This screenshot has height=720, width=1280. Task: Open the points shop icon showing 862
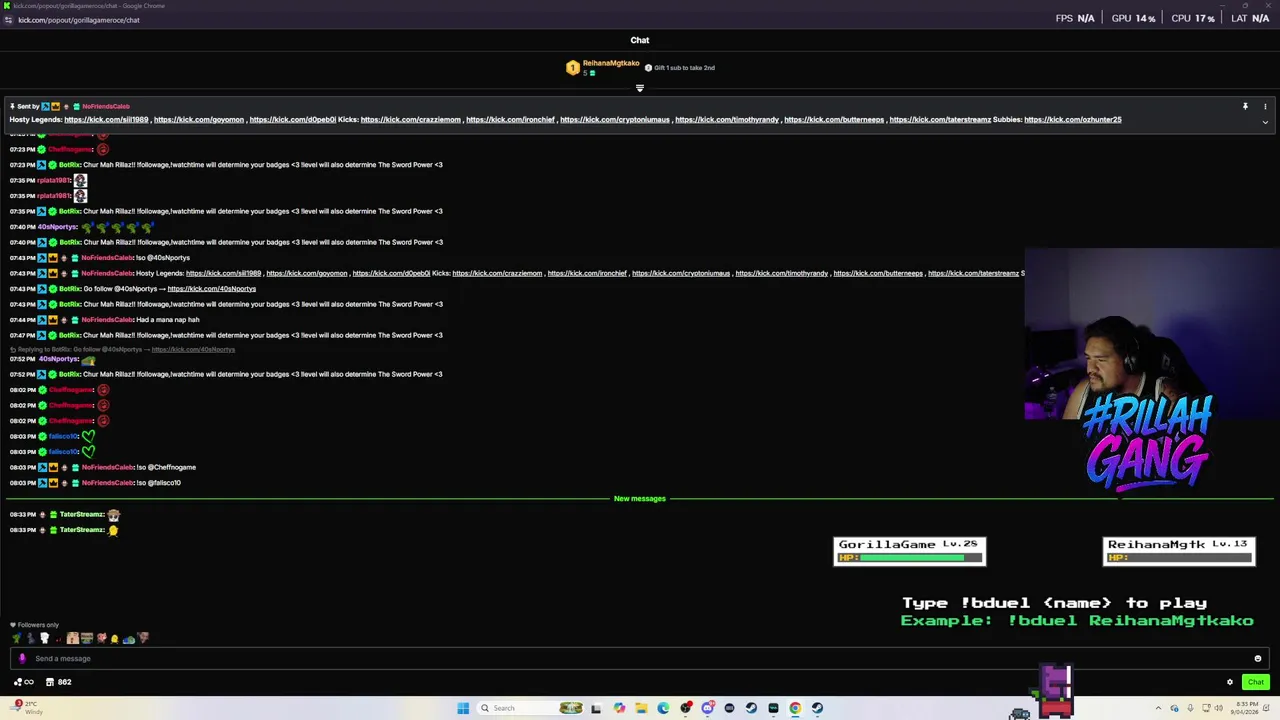58,682
